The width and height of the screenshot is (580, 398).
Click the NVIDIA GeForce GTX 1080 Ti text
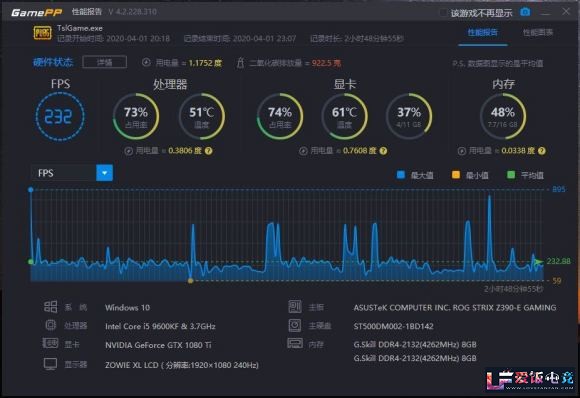[x=158, y=345]
